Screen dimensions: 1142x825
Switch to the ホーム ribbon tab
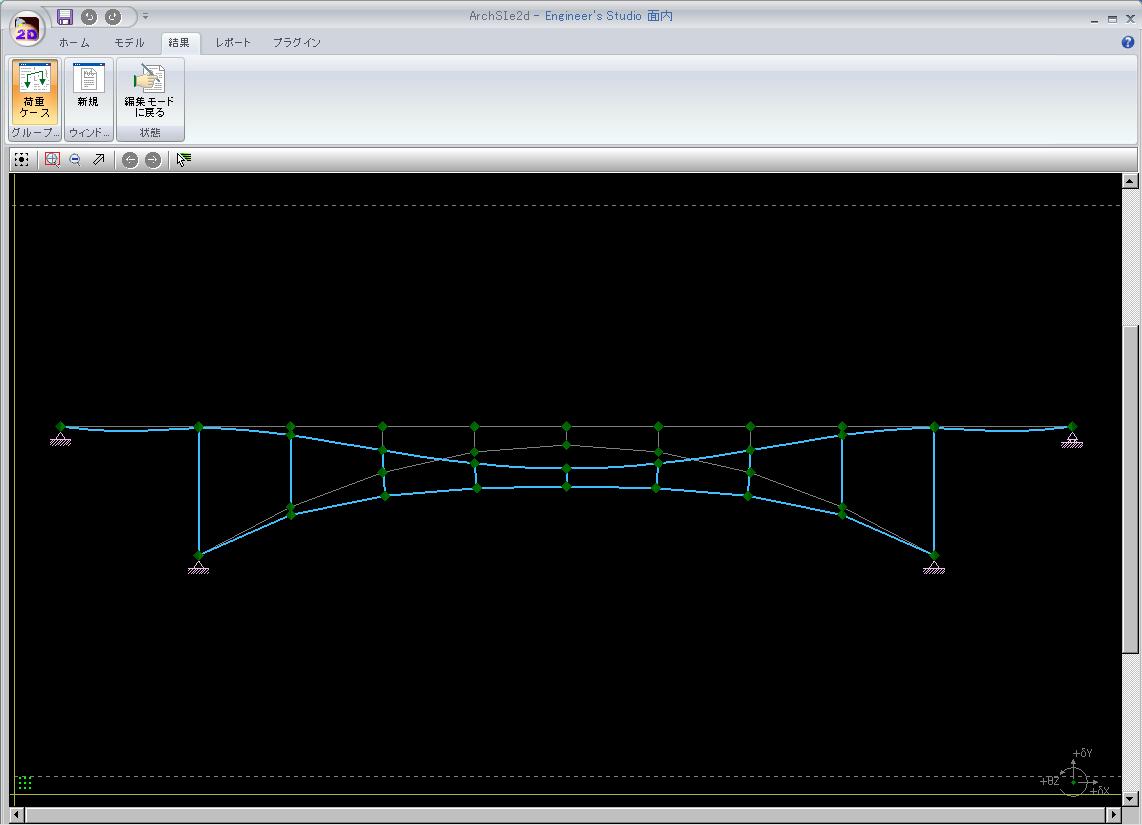[x=74, y=43]
